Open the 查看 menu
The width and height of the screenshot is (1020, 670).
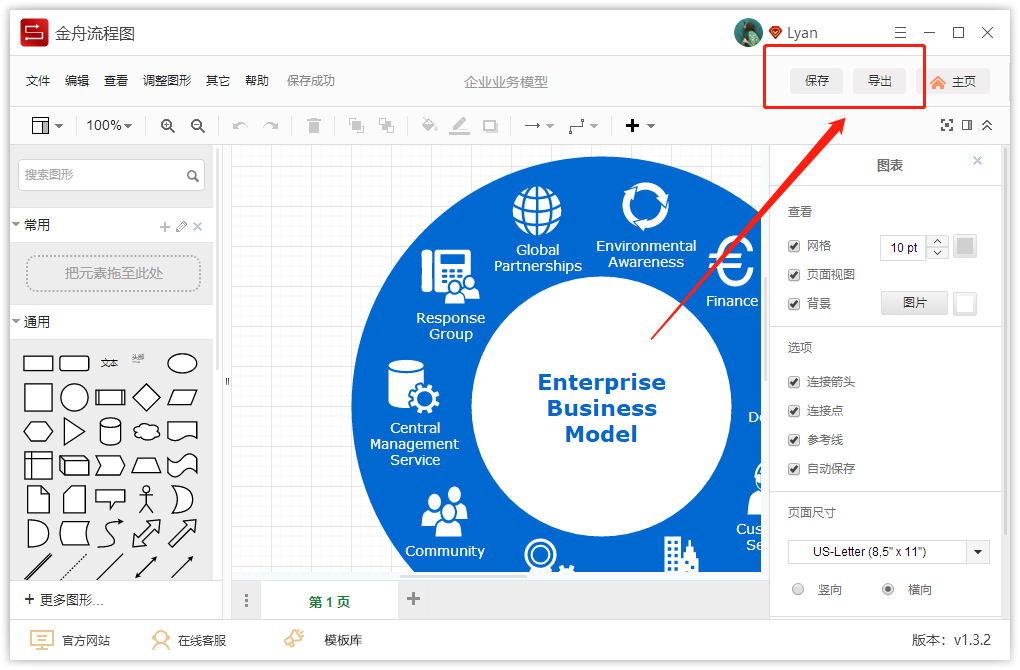pos(116,81)
